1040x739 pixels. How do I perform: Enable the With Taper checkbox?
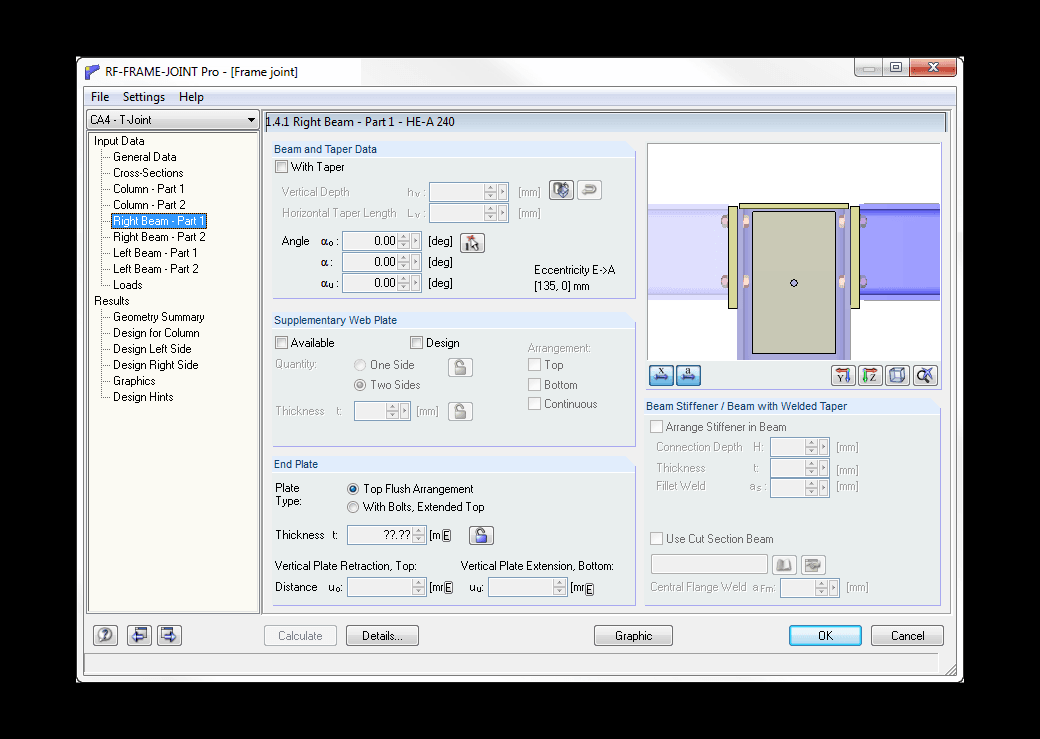[282, 167]
